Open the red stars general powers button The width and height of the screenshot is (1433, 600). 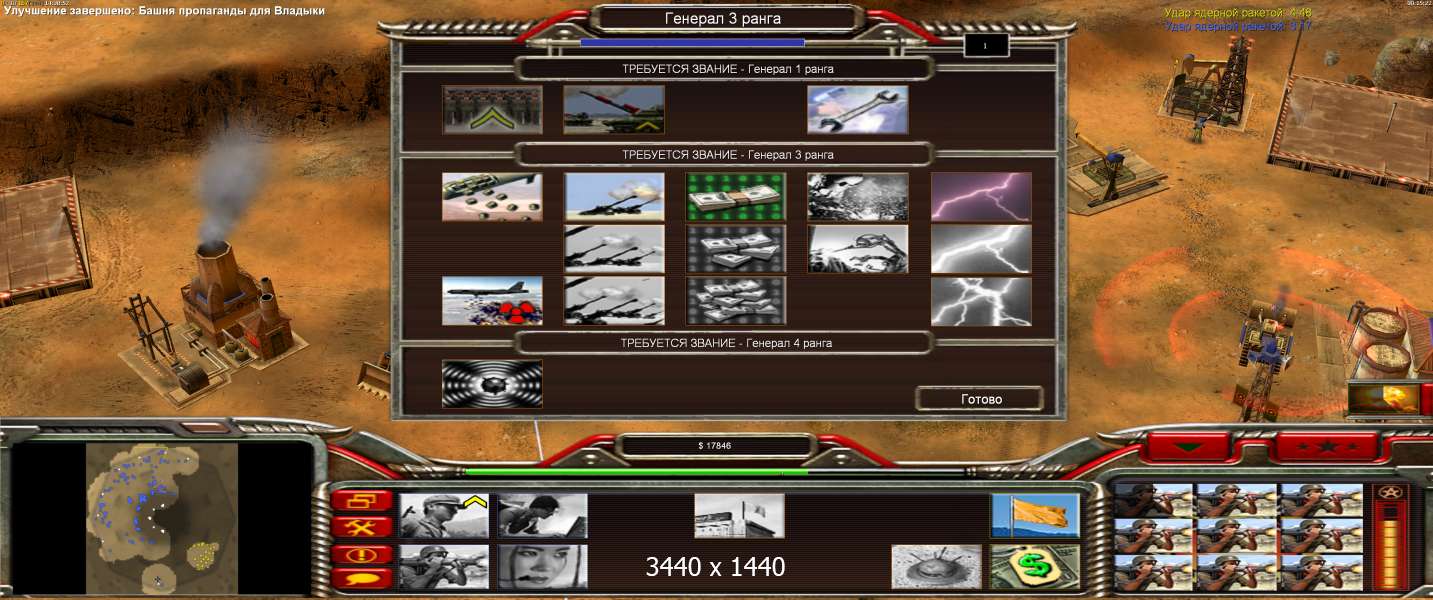click(1326, 446)
